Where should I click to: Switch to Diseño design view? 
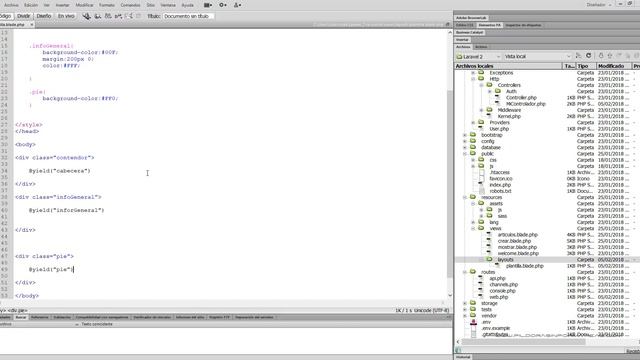click(x=44, y=16)
